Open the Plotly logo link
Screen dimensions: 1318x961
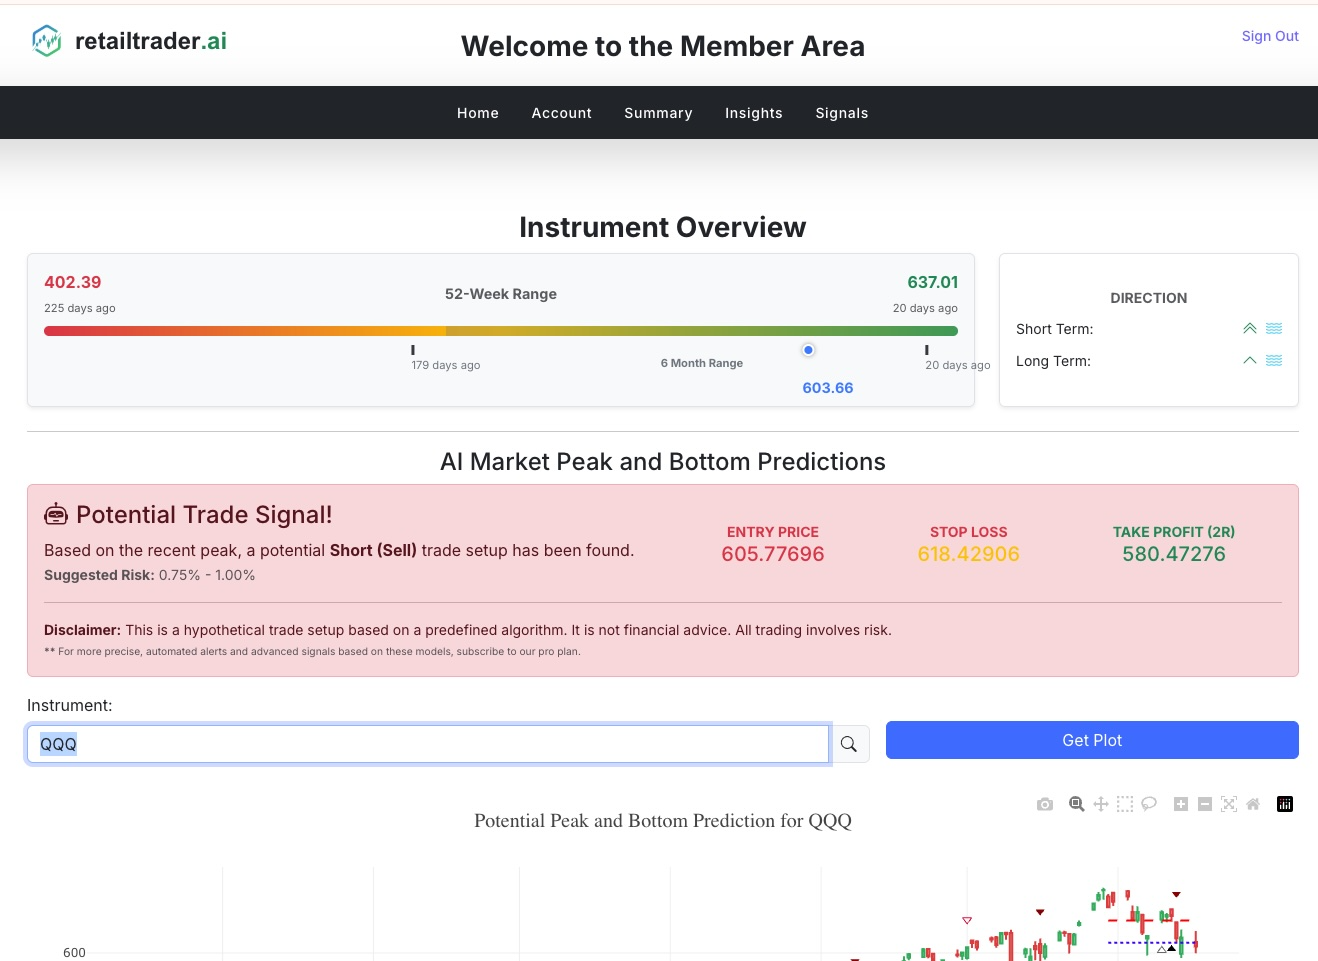pos(1285,804)
